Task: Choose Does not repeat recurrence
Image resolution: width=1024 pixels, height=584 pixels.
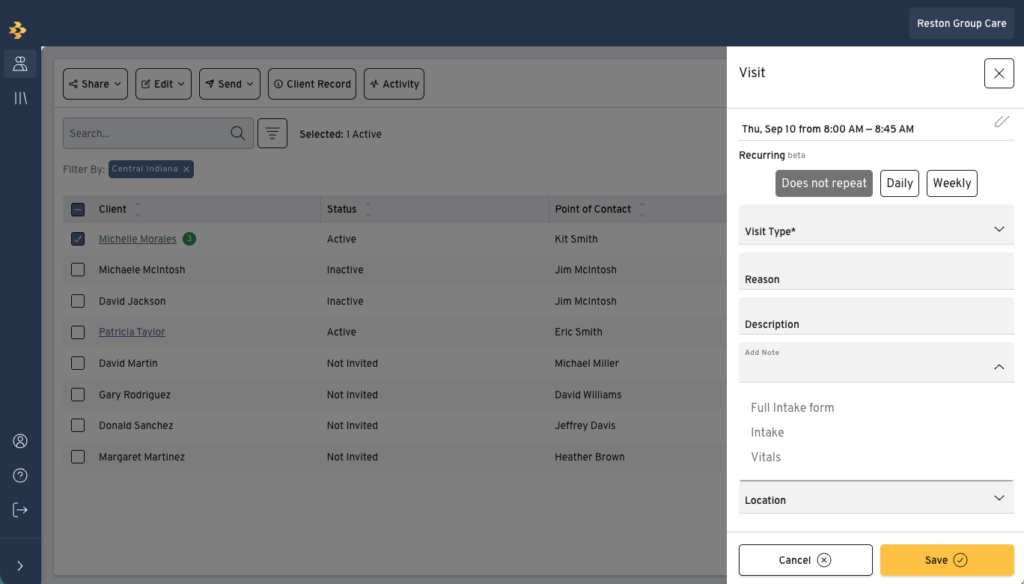Action: (824, 184)
